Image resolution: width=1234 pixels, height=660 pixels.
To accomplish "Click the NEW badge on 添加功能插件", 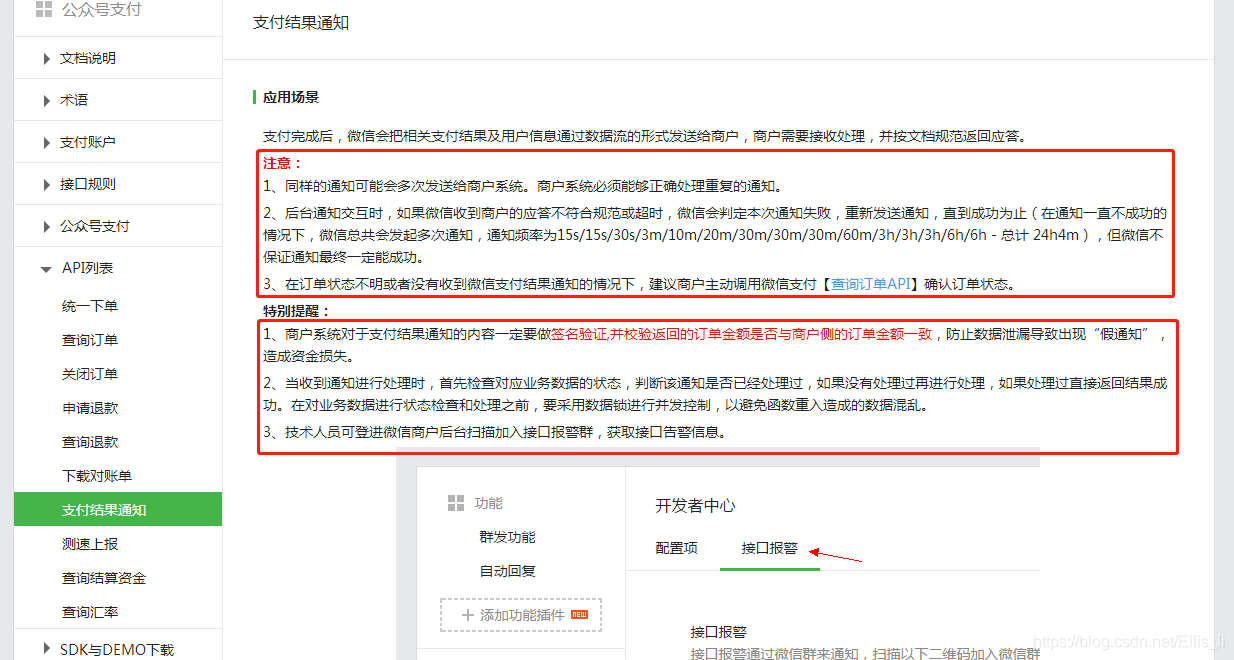I will (x=579, y=615).
